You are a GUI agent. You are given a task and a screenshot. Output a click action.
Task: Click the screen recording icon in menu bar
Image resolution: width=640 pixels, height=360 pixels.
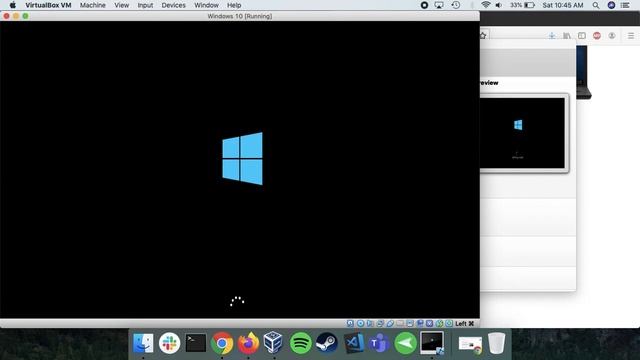[424, 5]
